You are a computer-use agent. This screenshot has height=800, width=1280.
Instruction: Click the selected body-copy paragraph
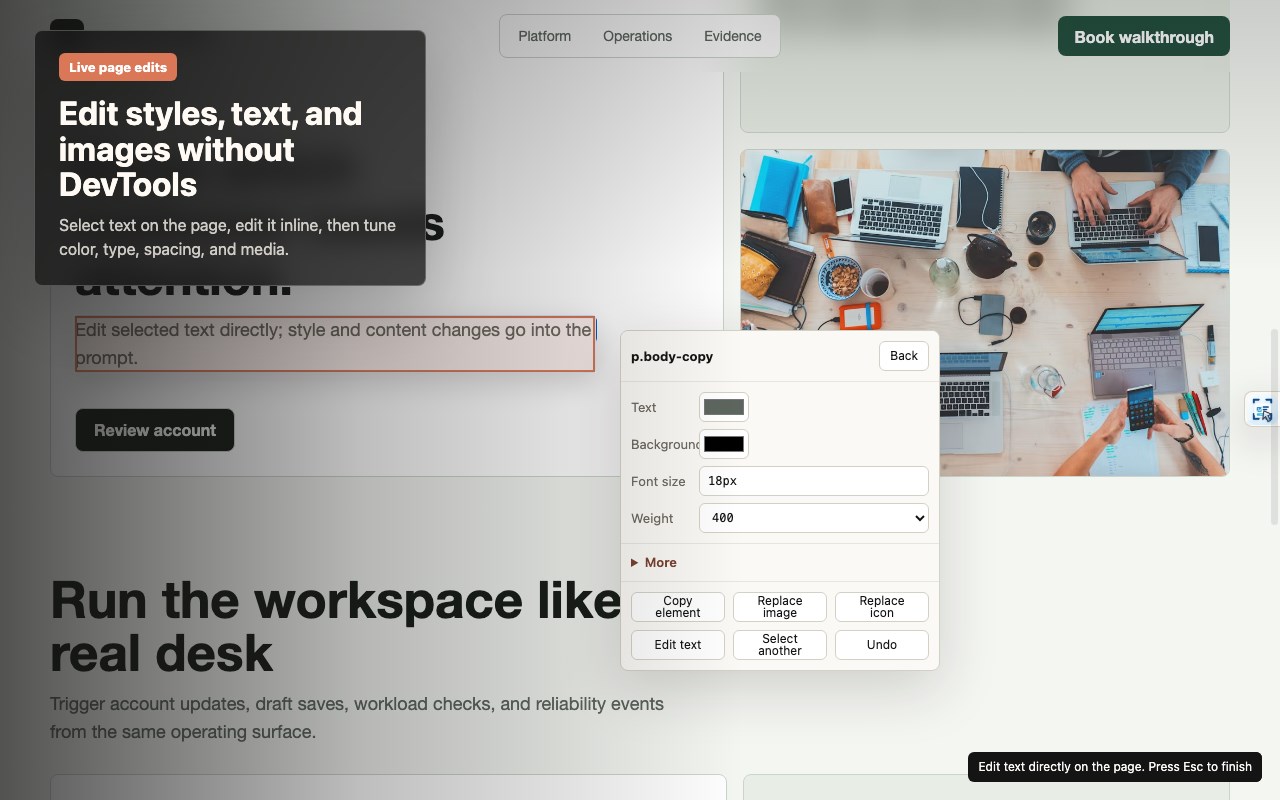click(x=335, y=344)
